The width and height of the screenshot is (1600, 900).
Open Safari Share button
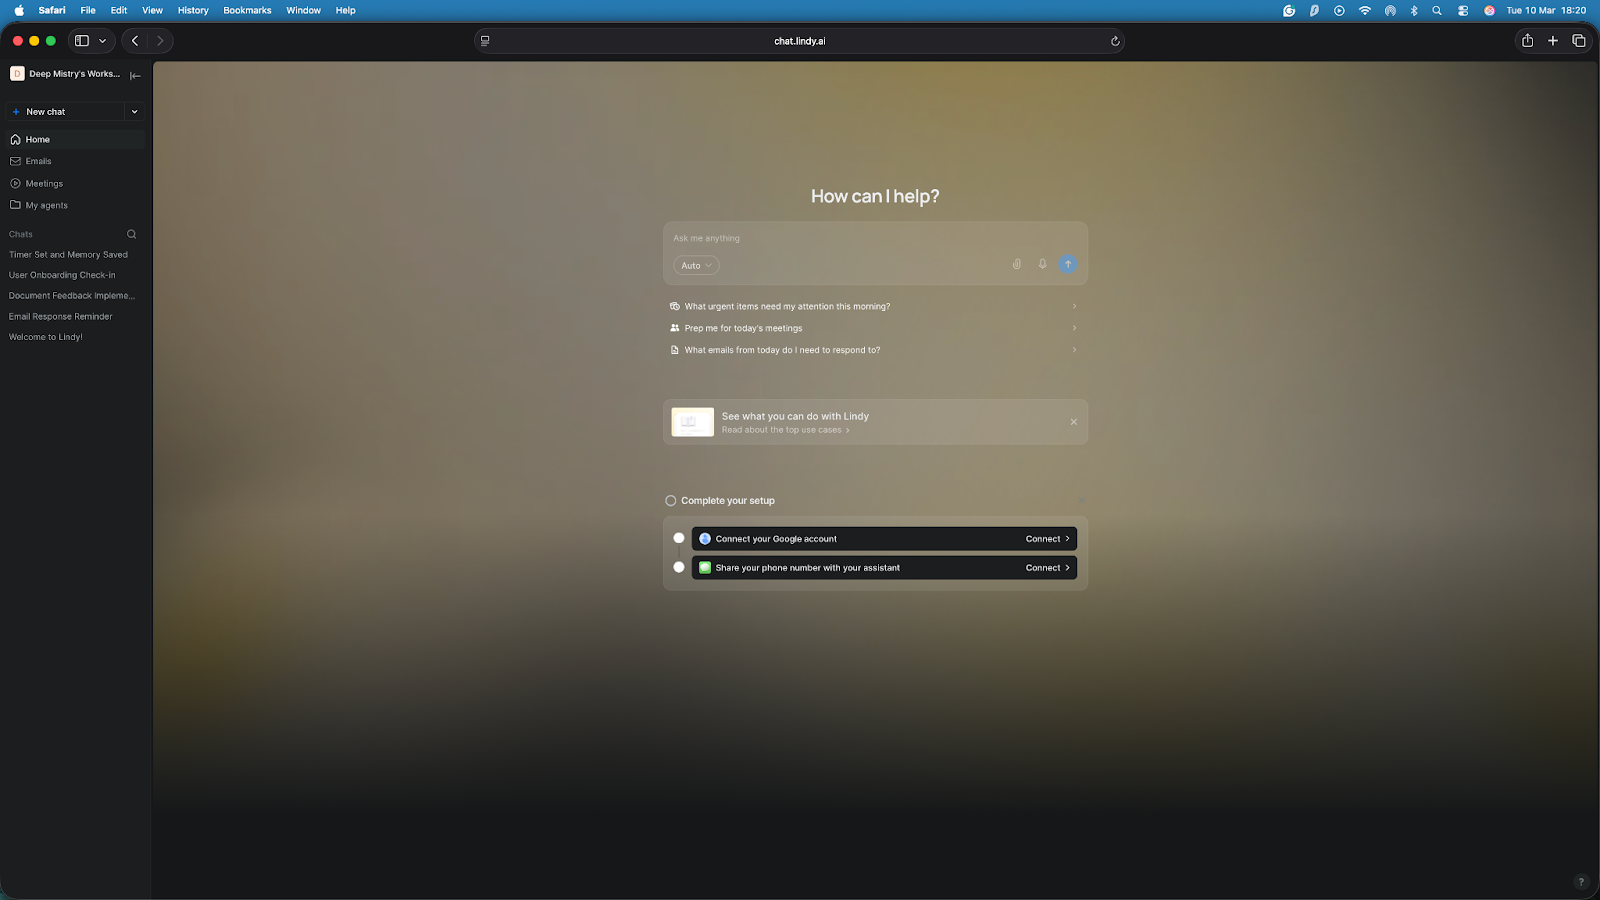click(1527, 41)
